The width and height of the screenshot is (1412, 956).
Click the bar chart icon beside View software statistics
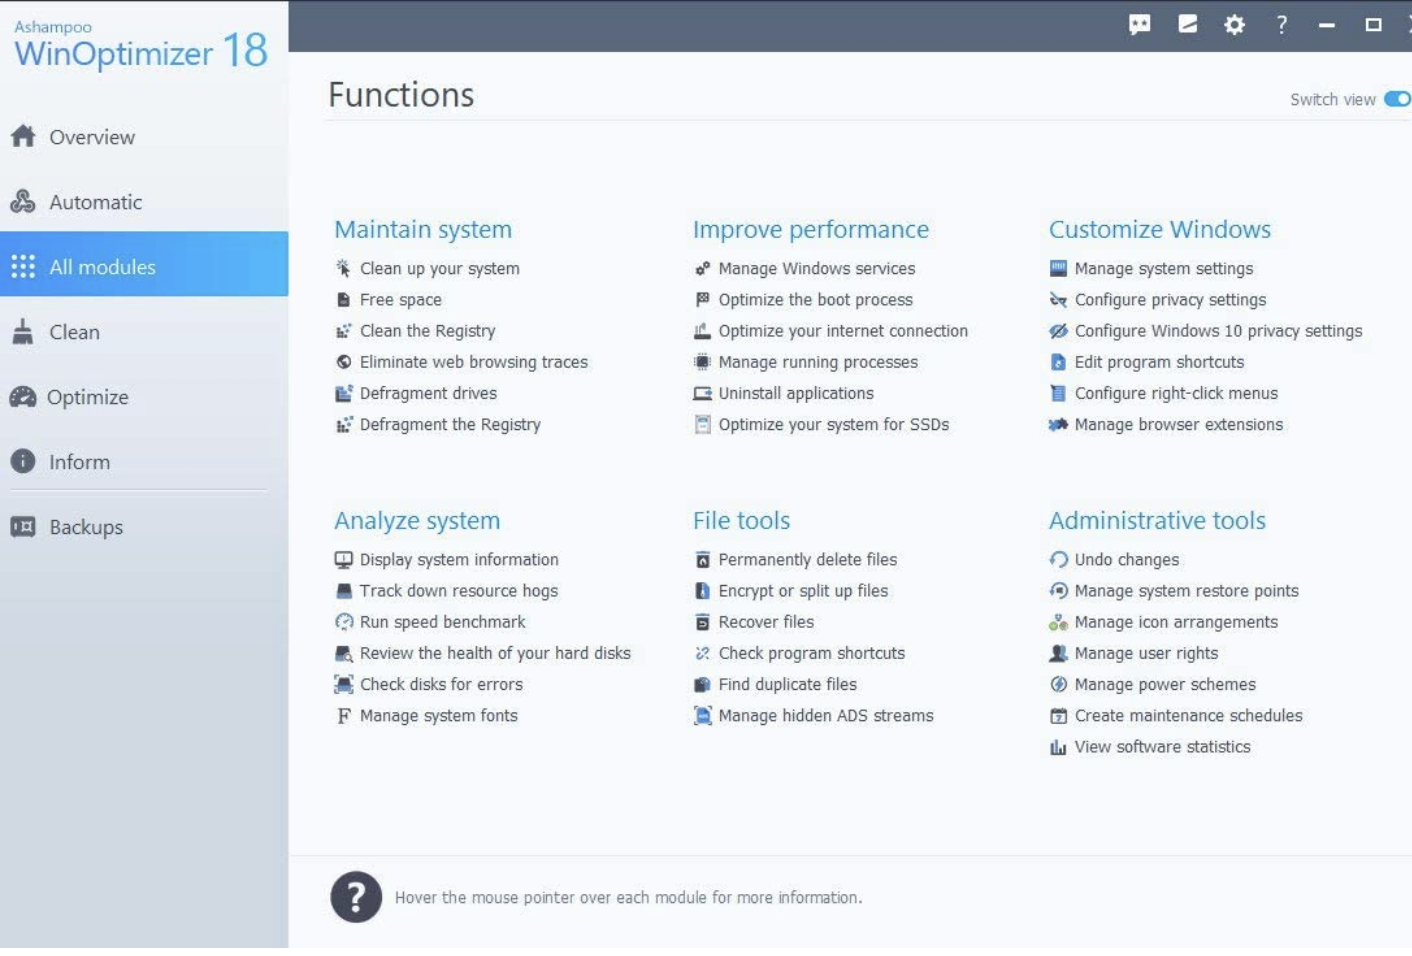tap(1058, 747)
